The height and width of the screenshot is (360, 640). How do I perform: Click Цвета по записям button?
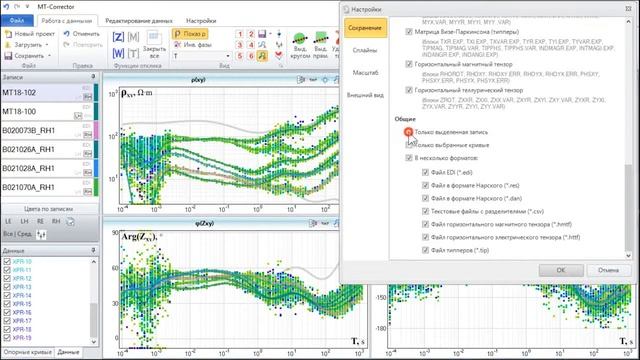(x=49, y=209)
